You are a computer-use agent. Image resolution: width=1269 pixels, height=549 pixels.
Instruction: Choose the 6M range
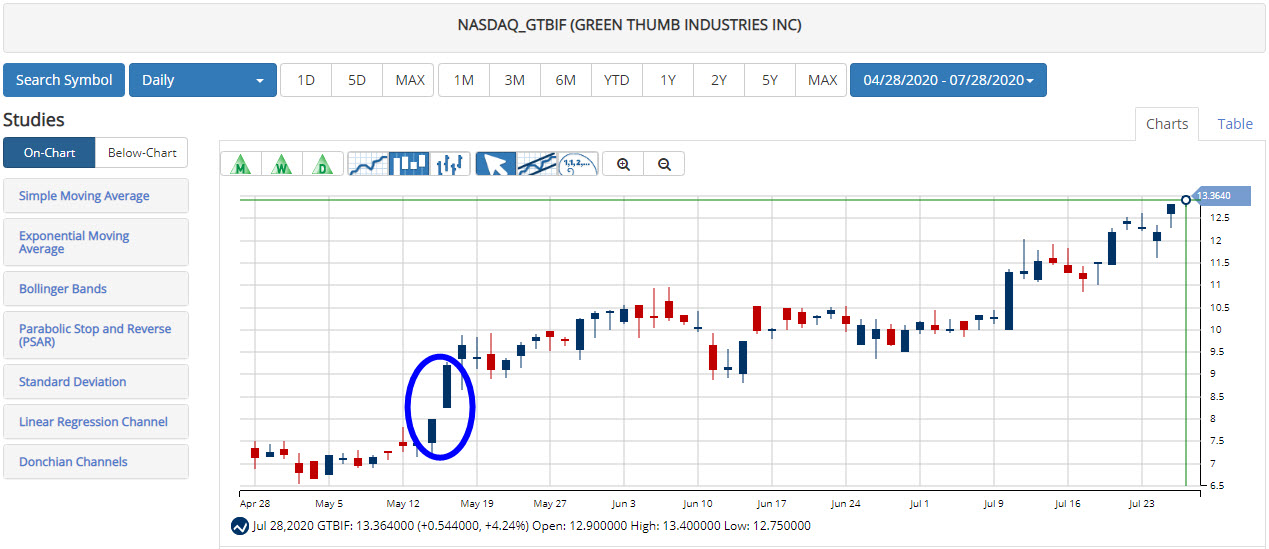point(566,80)
